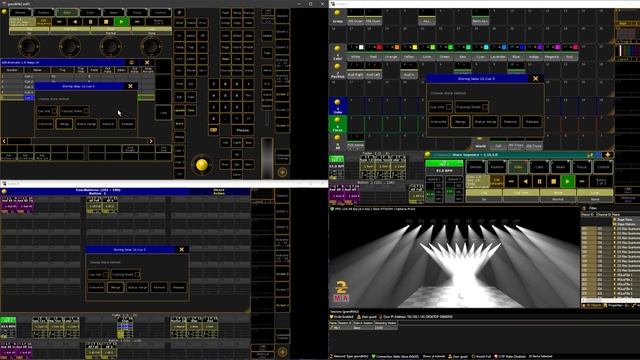Tick Tracking Shield in the executor buttons window dialog

pos(137,275)
